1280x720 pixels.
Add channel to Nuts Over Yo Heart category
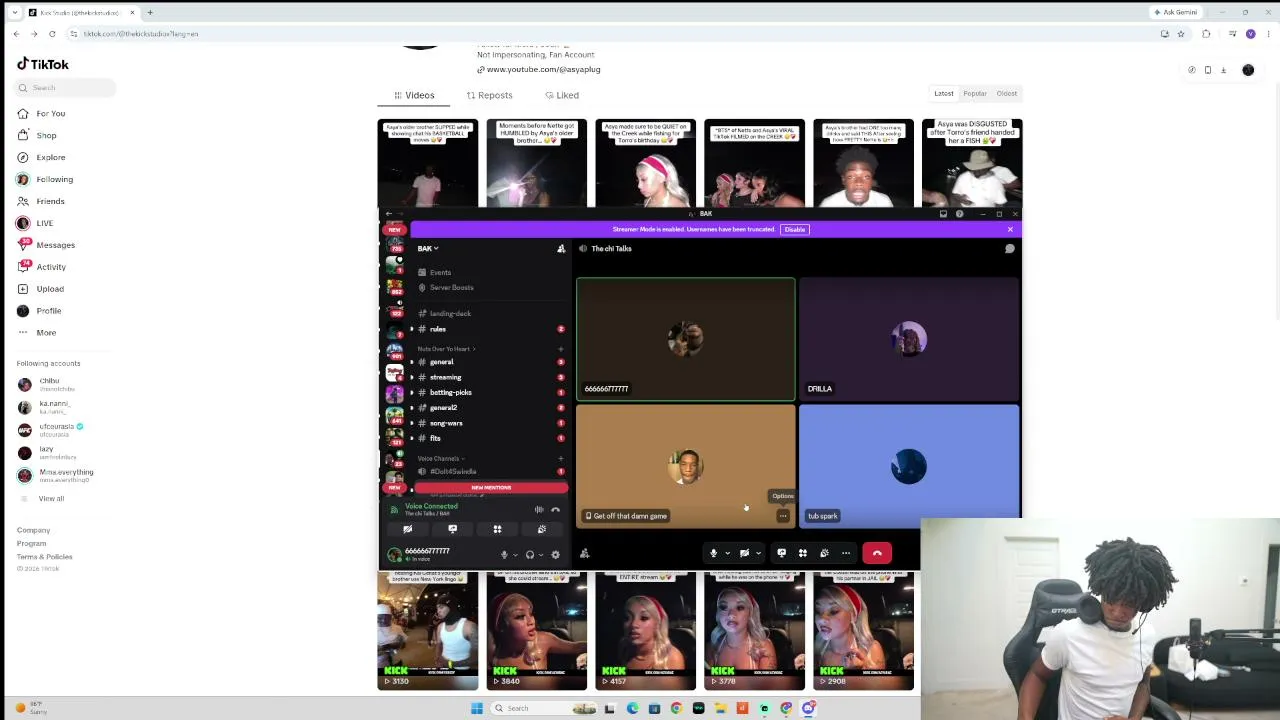(x=560, y=349)
